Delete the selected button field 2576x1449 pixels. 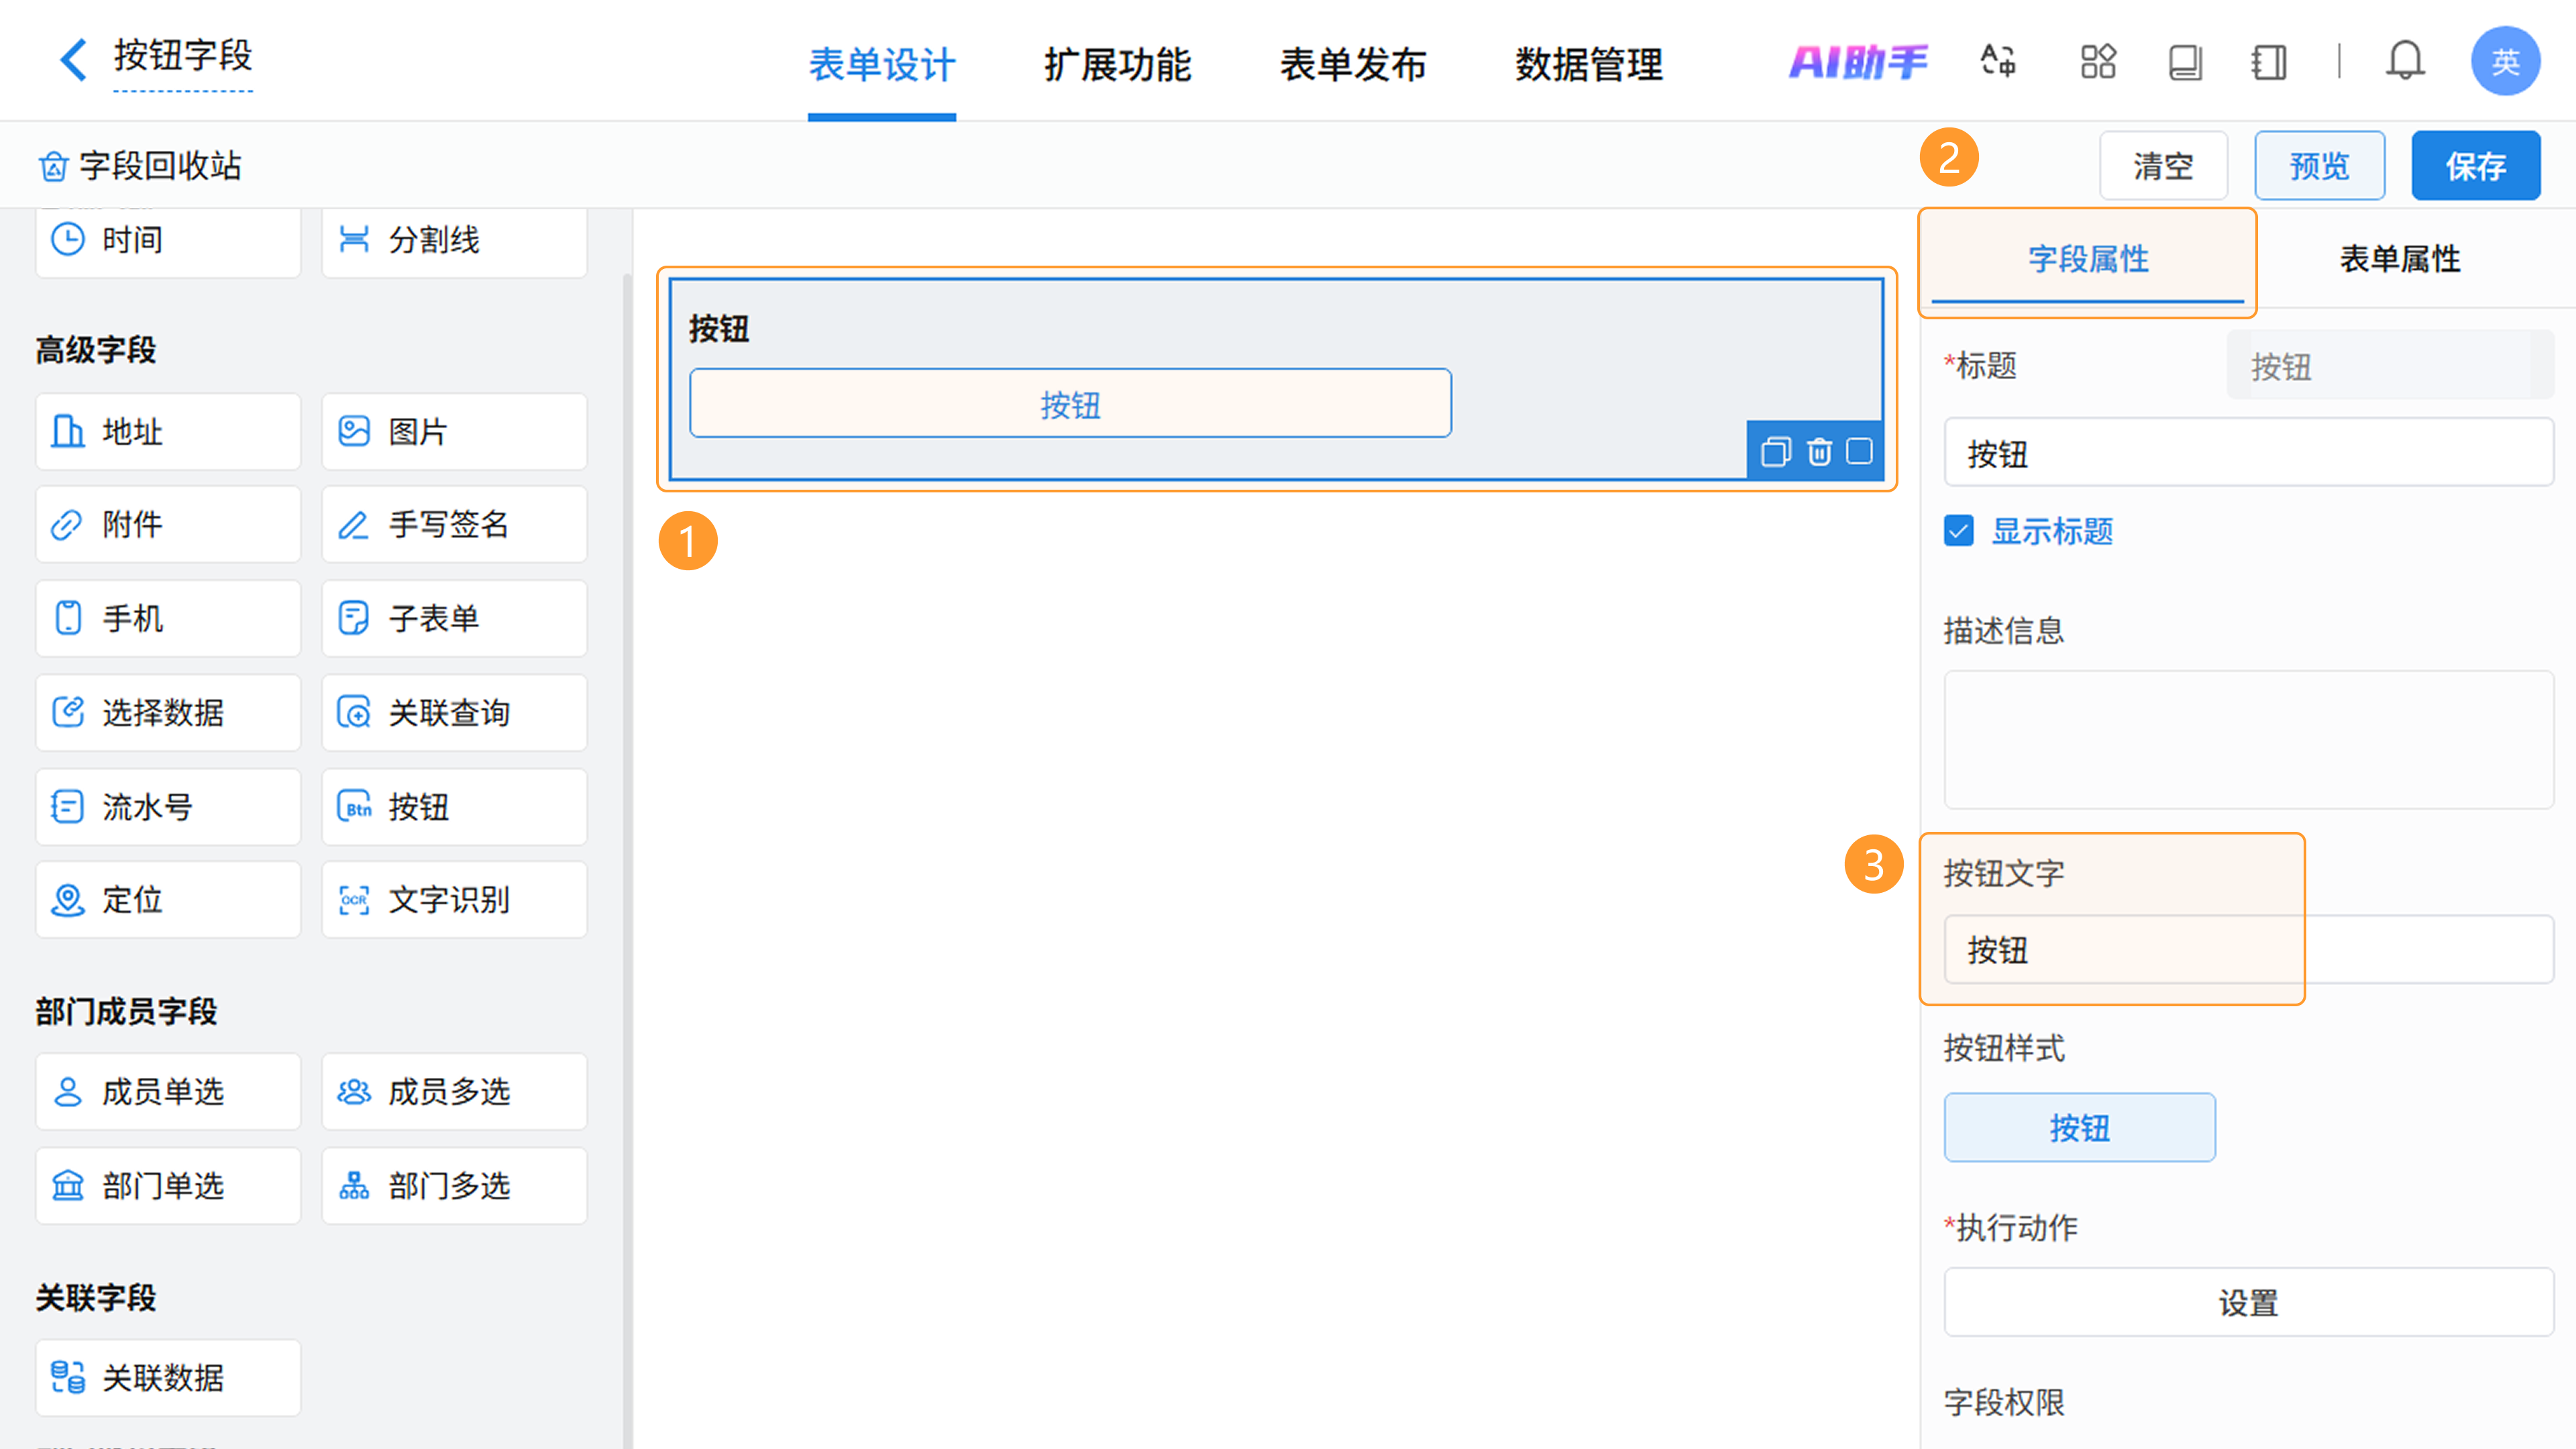[x=1819, y=452]
